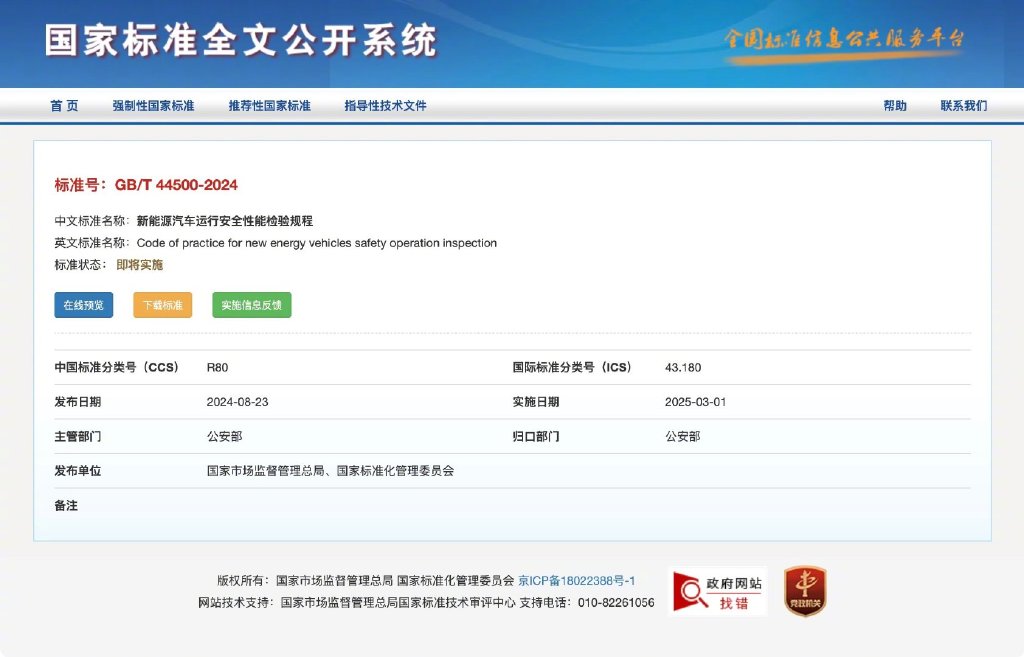Screen dimensions: 1024x657
Task: Open the 首页 home menu item
Action: click(64, 106)
